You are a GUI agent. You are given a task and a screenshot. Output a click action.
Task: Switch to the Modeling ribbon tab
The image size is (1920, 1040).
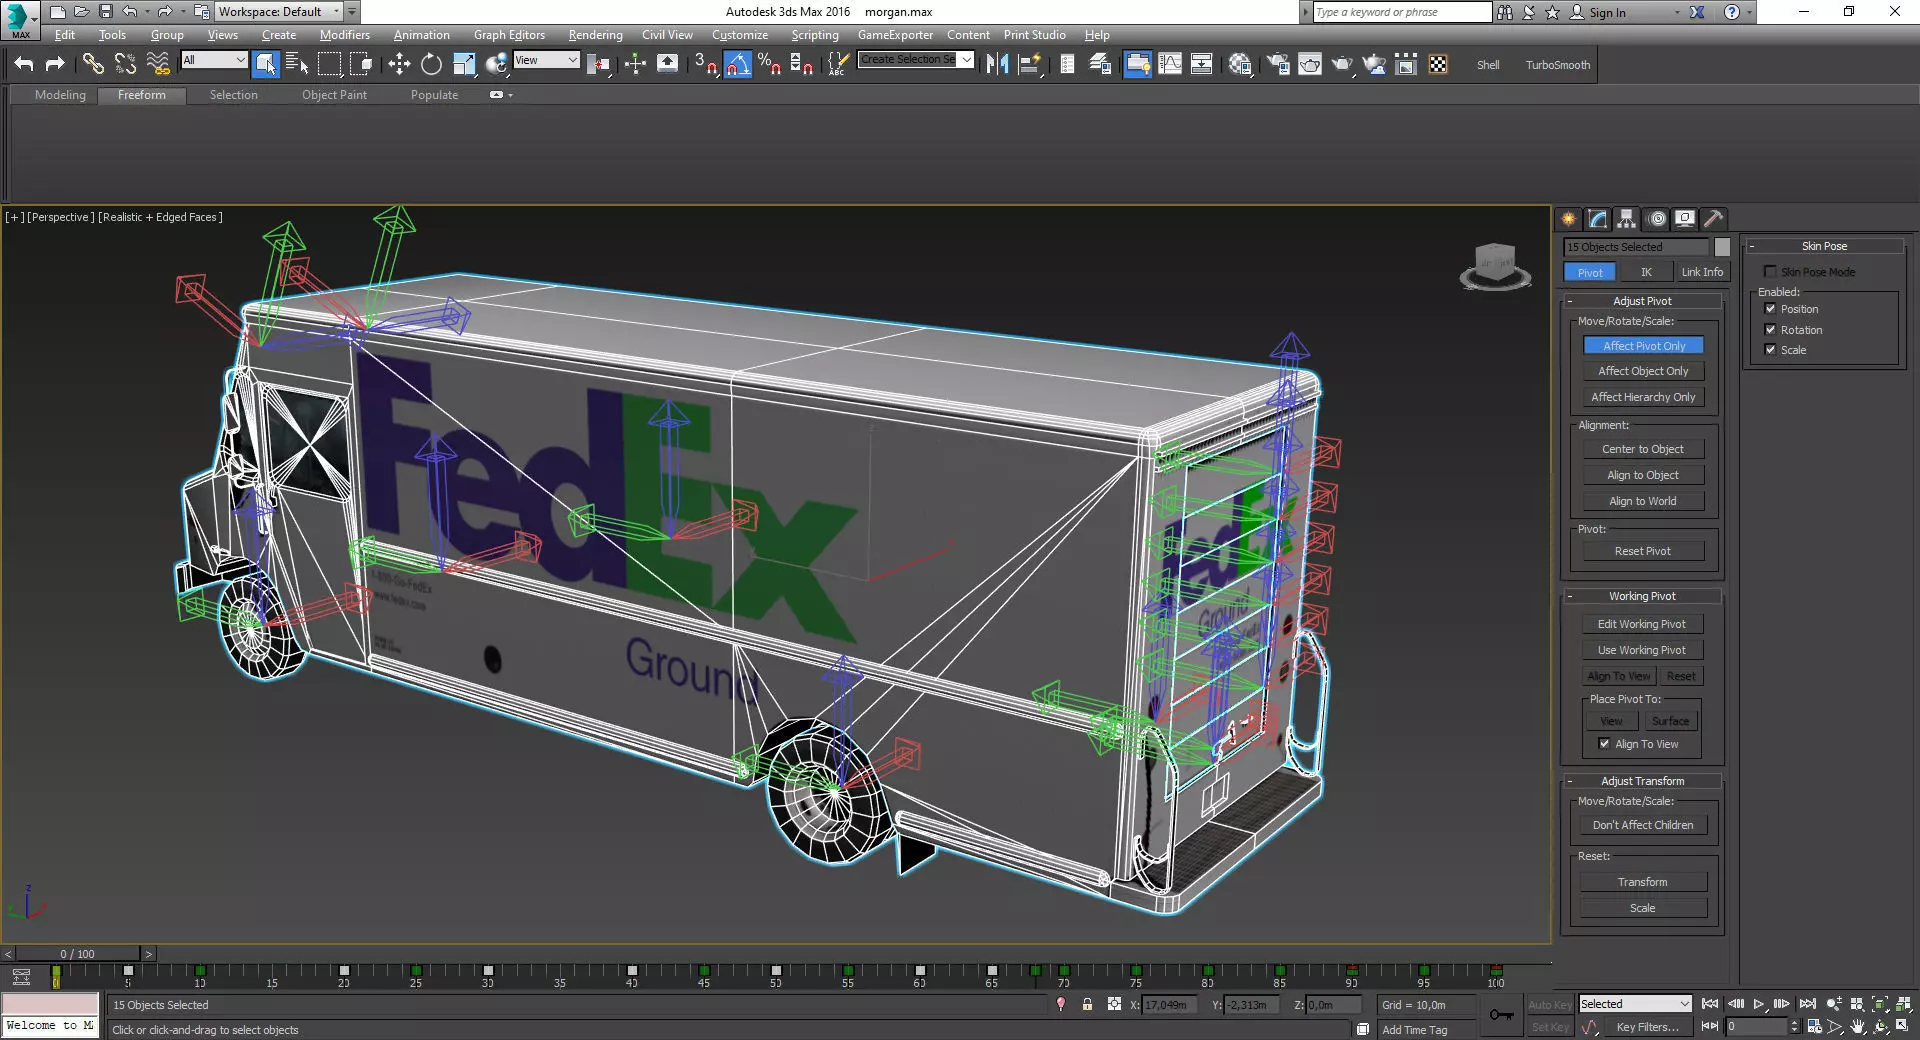click(x=60, y=95)
